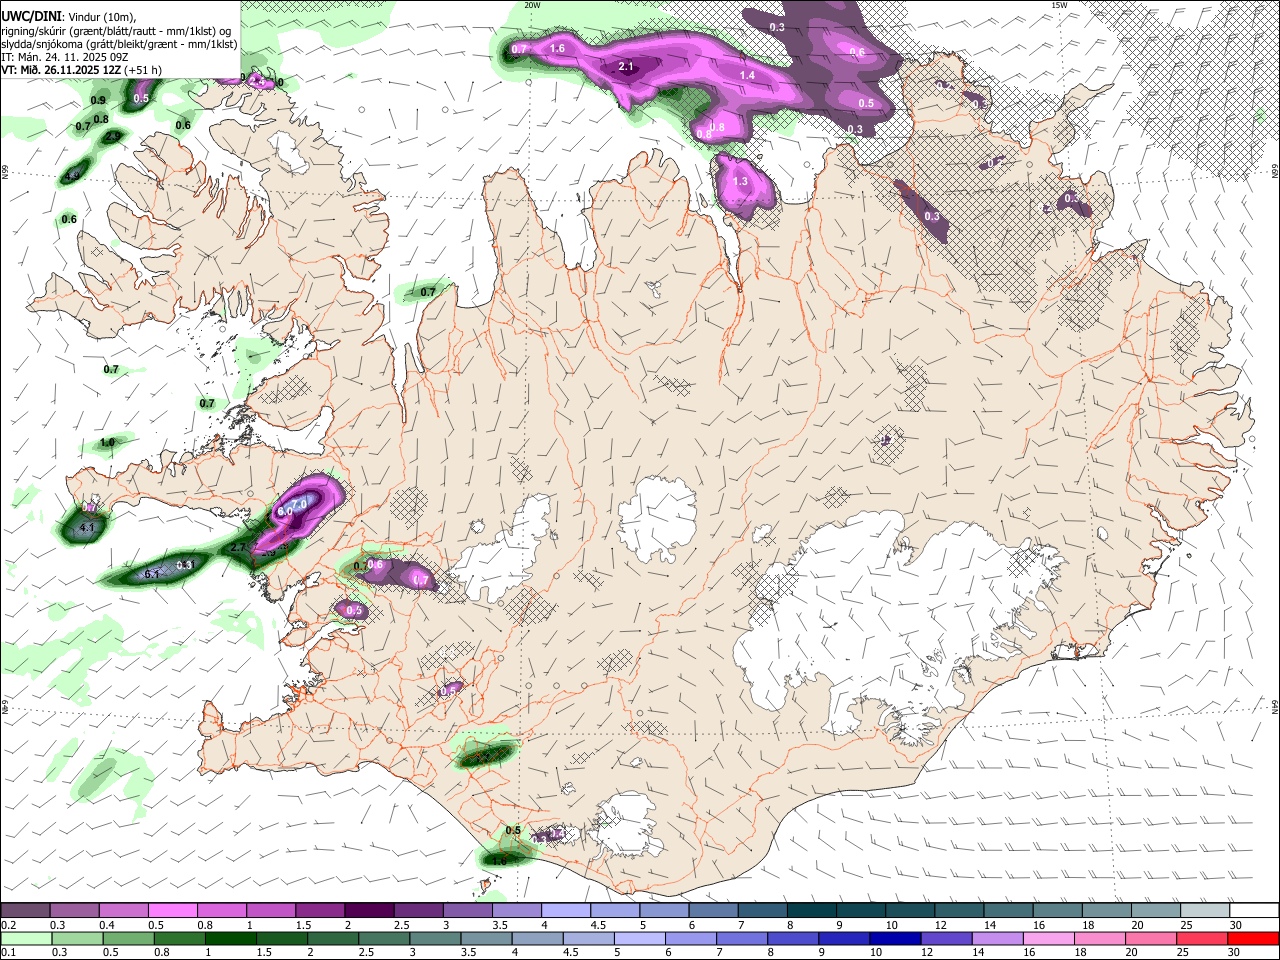
Task: Click the 'slydda/snjókoma' legend description line
Action: click(120, 44)
